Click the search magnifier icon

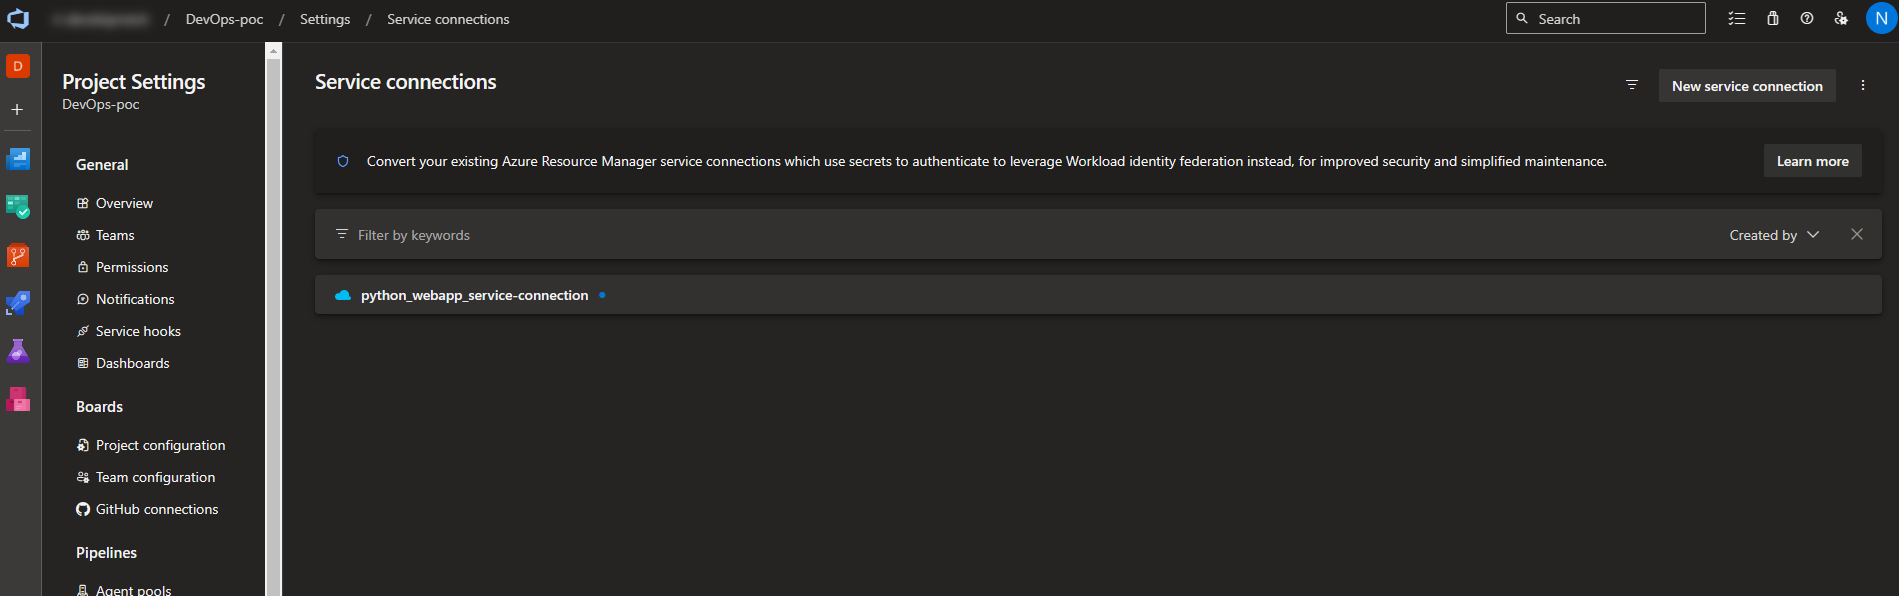coord(1522,18)
